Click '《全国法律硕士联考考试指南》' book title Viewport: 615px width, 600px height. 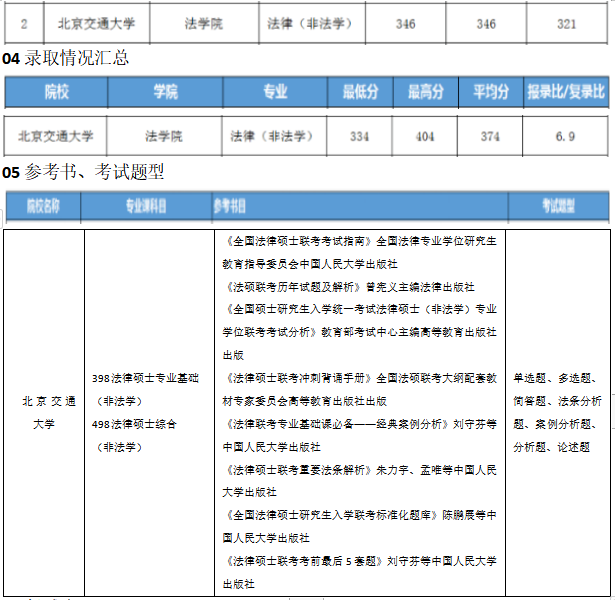pos(298,241)
